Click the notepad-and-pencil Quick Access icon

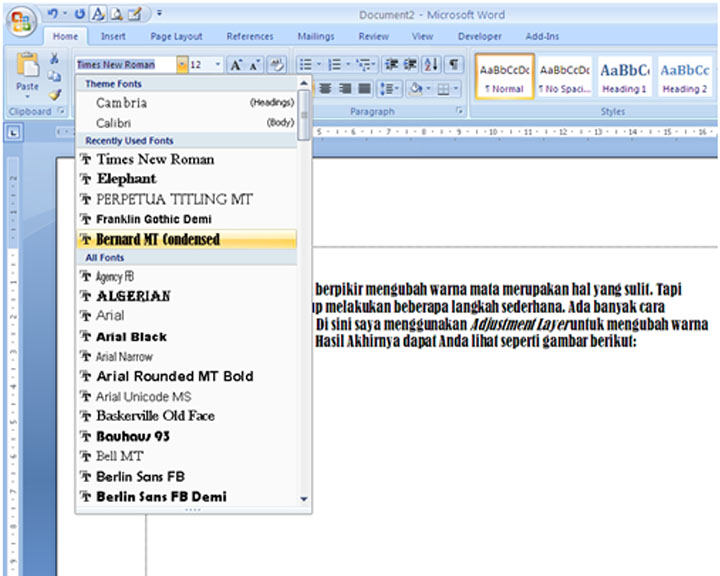tap(135, 14)
